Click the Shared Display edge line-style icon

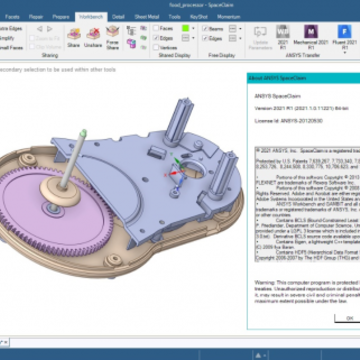[185, 38]
